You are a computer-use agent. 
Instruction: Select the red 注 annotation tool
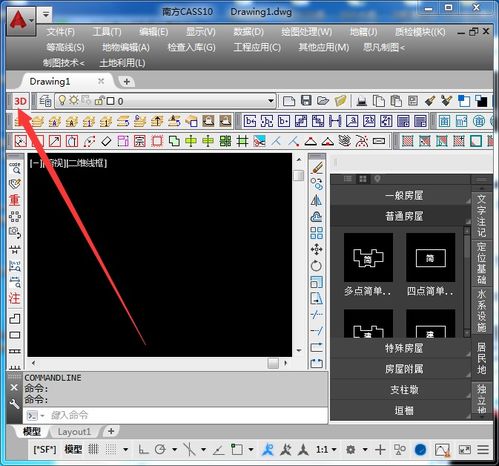point(15,298)
